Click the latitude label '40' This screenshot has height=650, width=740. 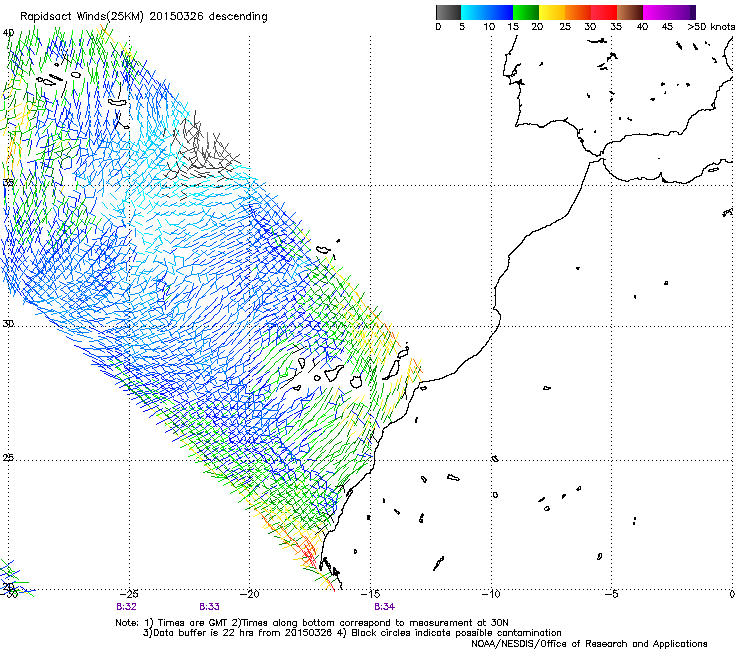pyautogui.click(x=8, y=33)
